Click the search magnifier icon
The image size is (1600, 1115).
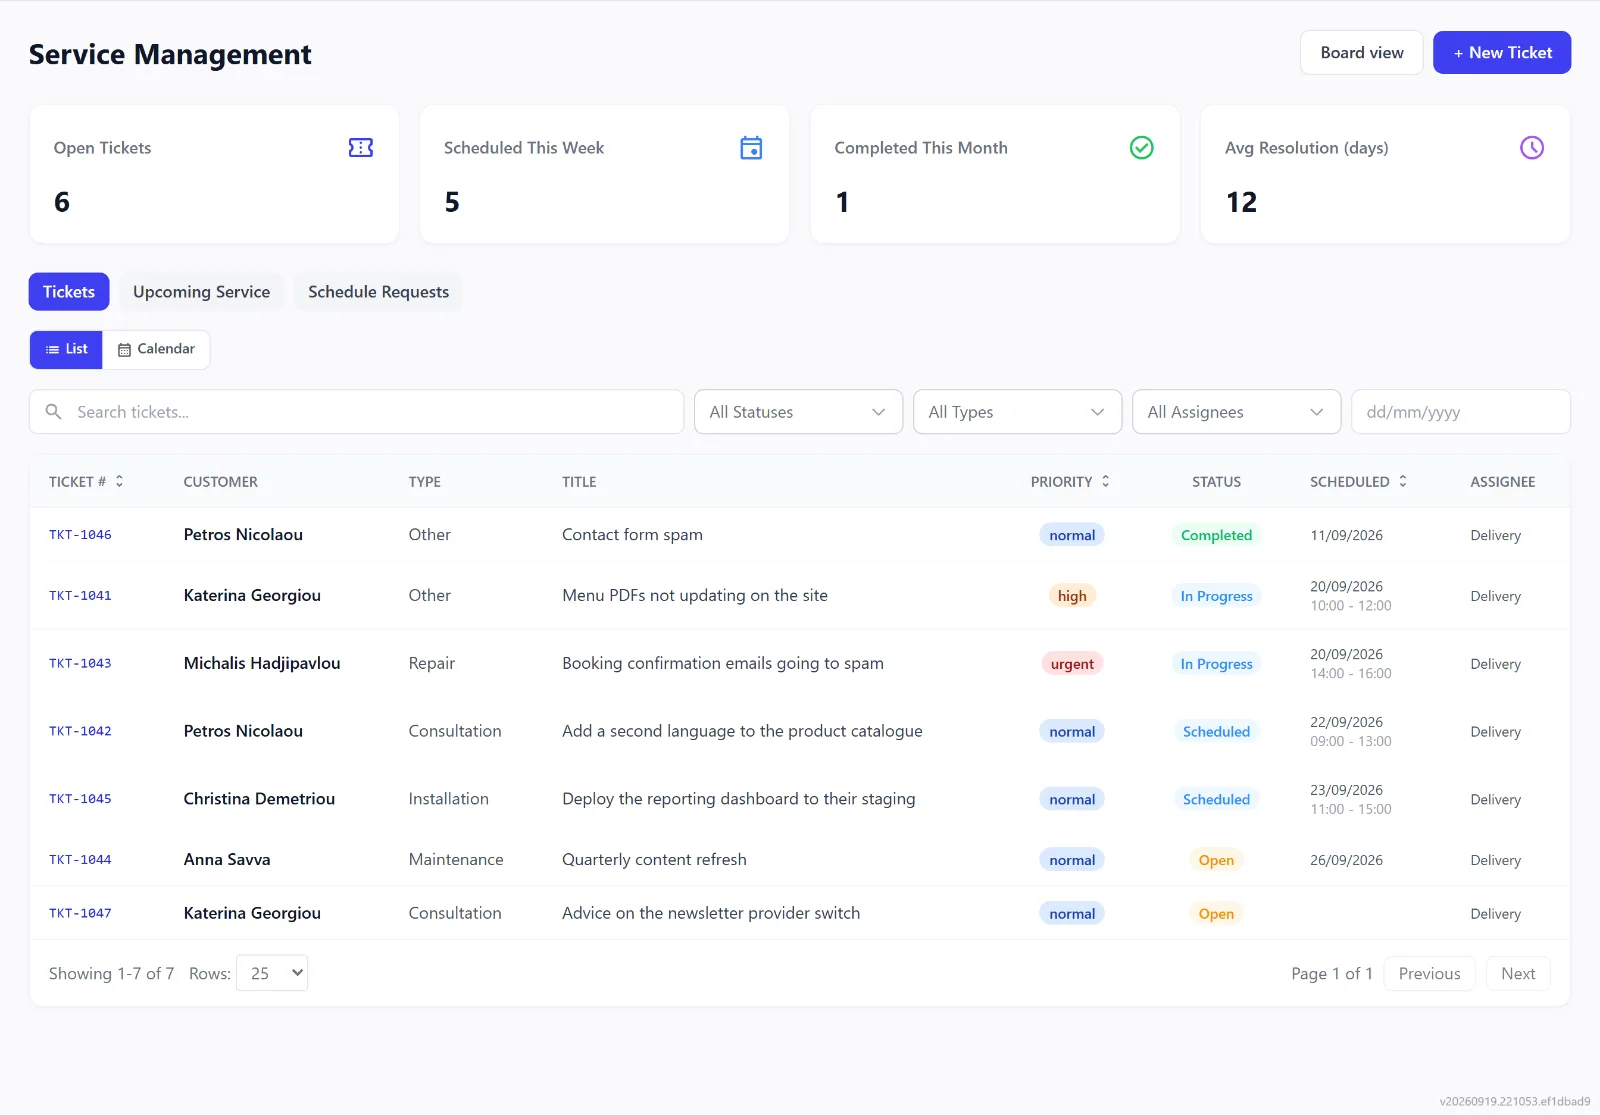(x=54, y=412)
